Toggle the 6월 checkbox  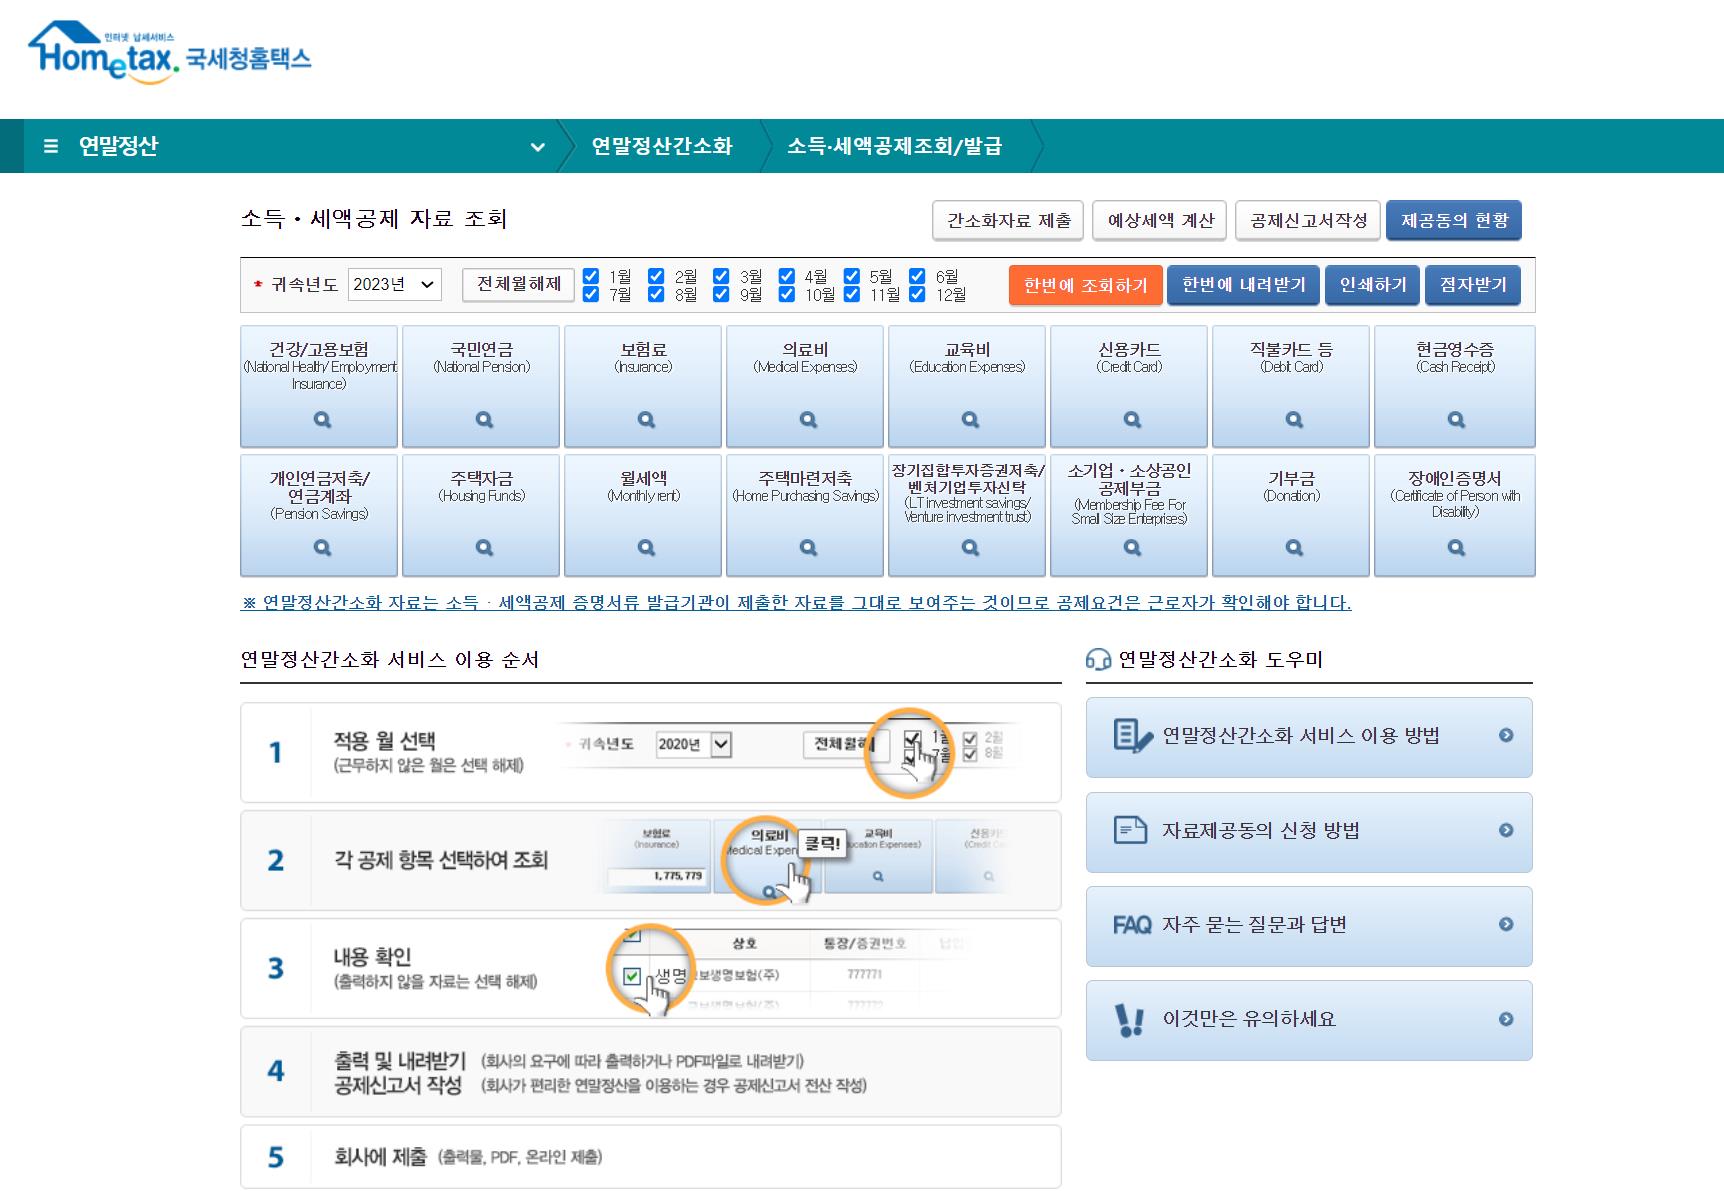click(917, 276)
